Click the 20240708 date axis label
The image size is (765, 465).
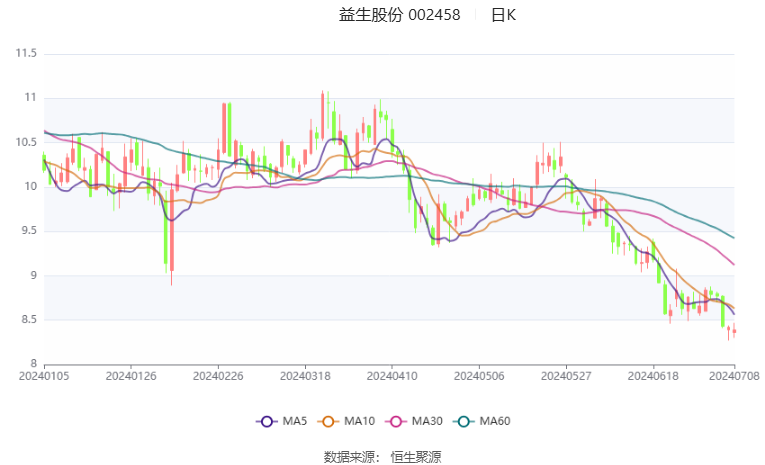734,376
